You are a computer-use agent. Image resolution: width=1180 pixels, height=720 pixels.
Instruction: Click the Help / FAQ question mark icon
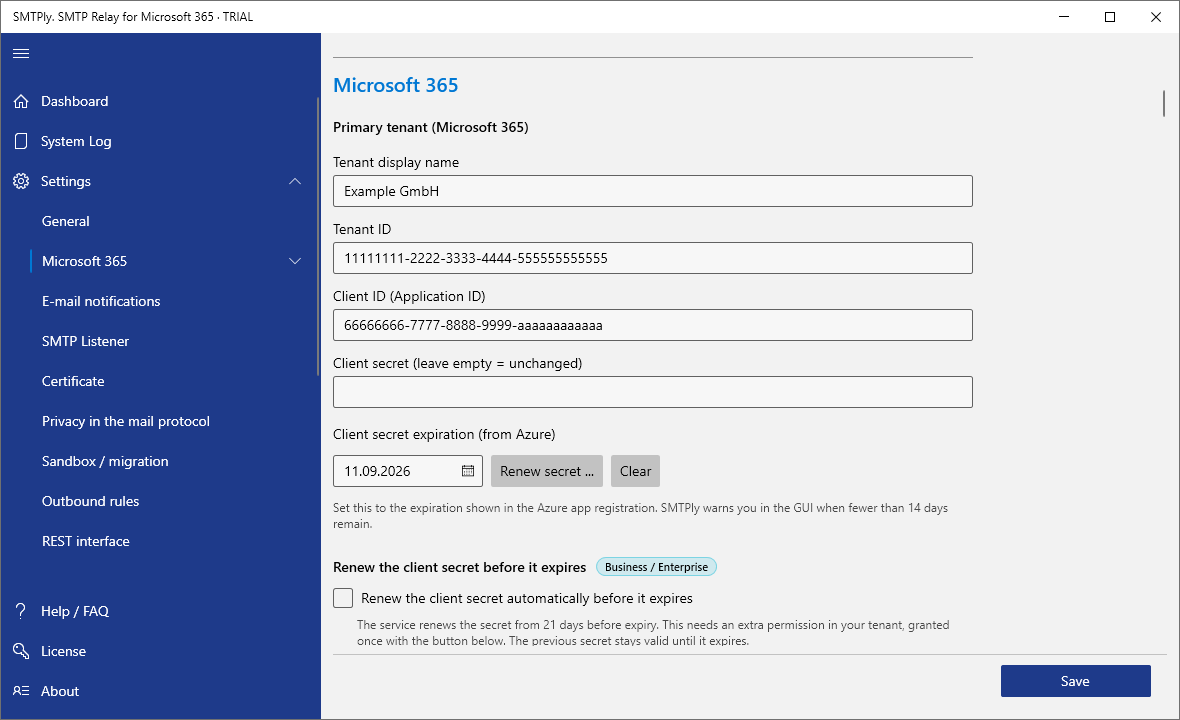[x=21, y=611]
